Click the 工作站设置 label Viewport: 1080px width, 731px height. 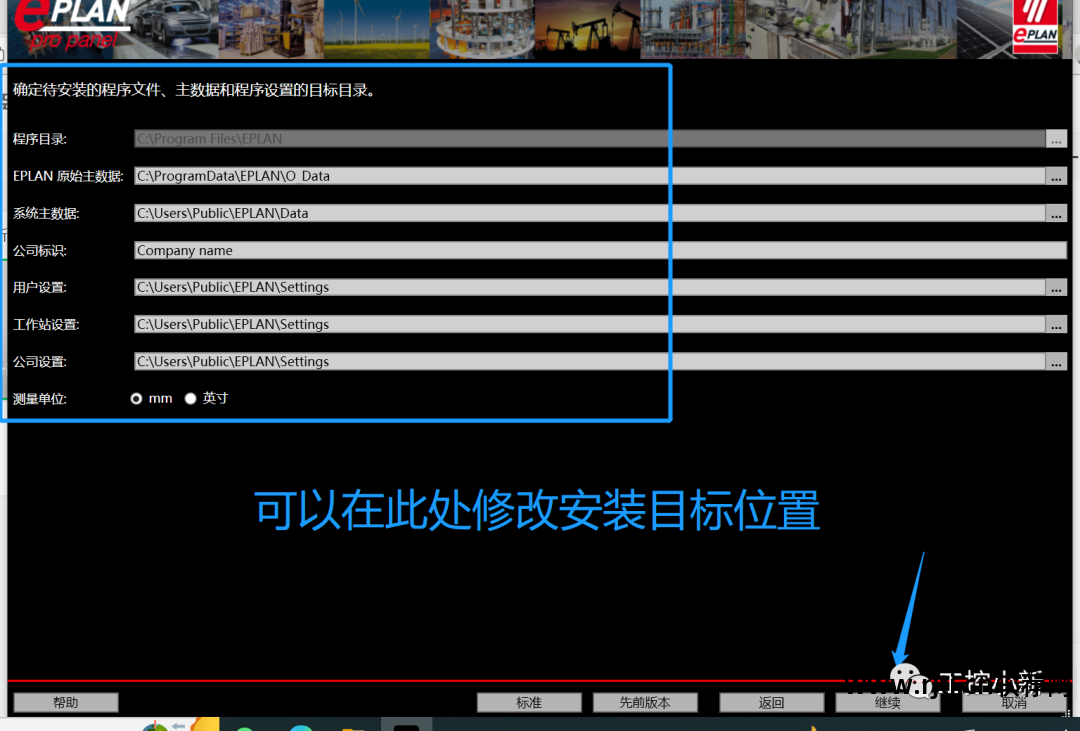click(46, 325)
